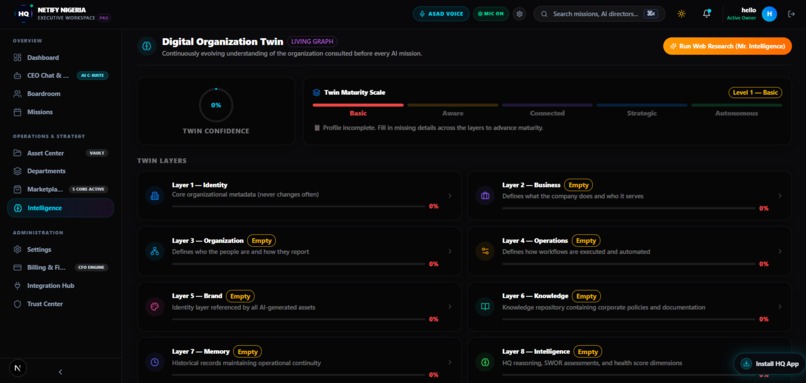Expand Layer 1 — Identity chevron
The height and width of the screenshot is (383, 806).
point(450,195)
